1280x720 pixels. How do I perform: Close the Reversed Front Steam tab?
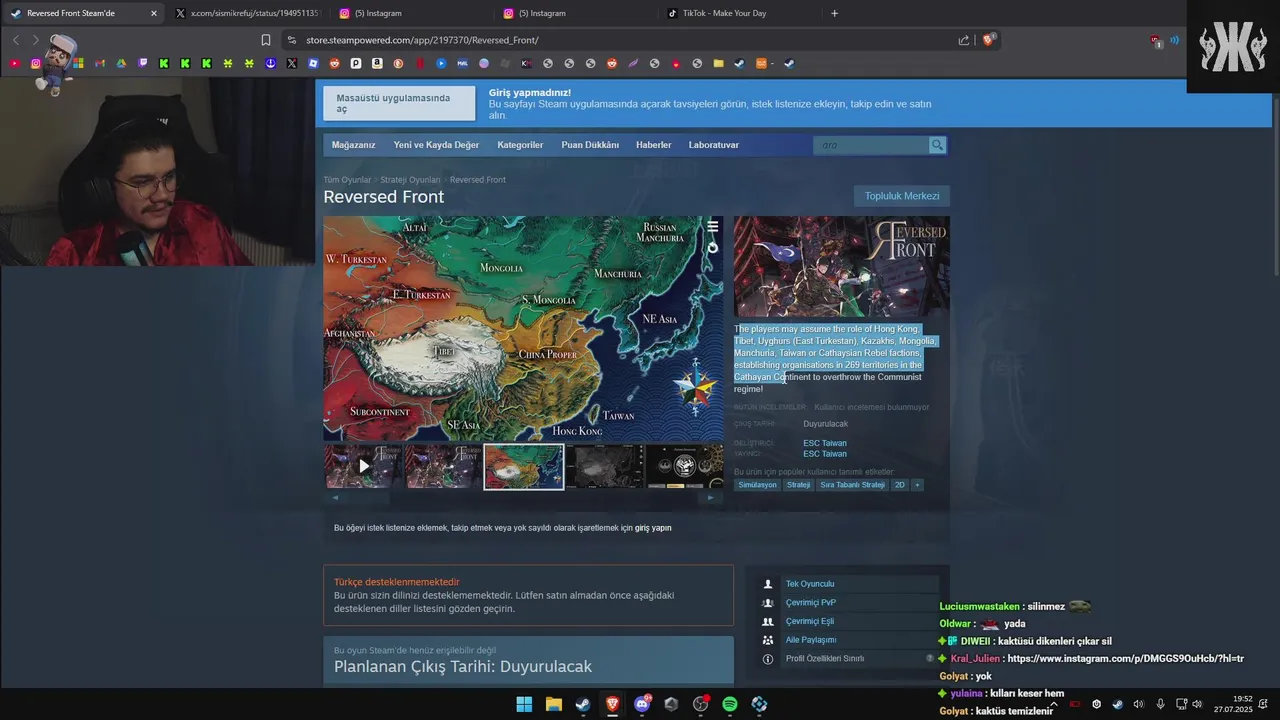(153, 13)
